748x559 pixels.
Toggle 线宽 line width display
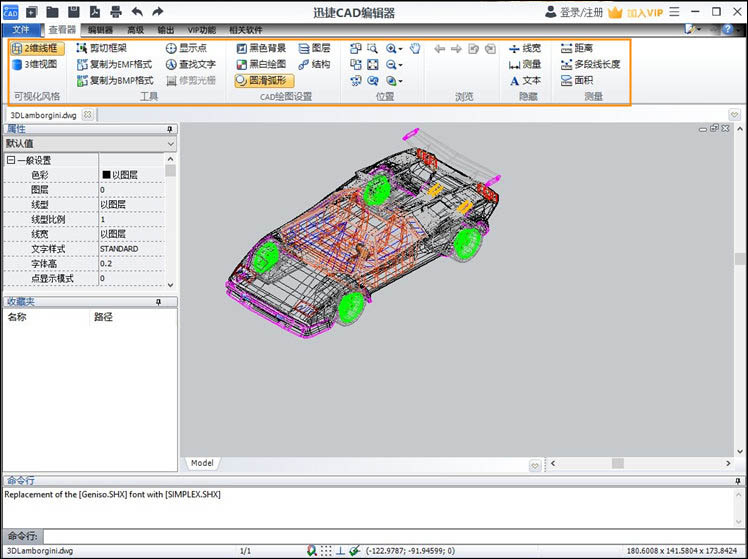[x=525, y=48]
